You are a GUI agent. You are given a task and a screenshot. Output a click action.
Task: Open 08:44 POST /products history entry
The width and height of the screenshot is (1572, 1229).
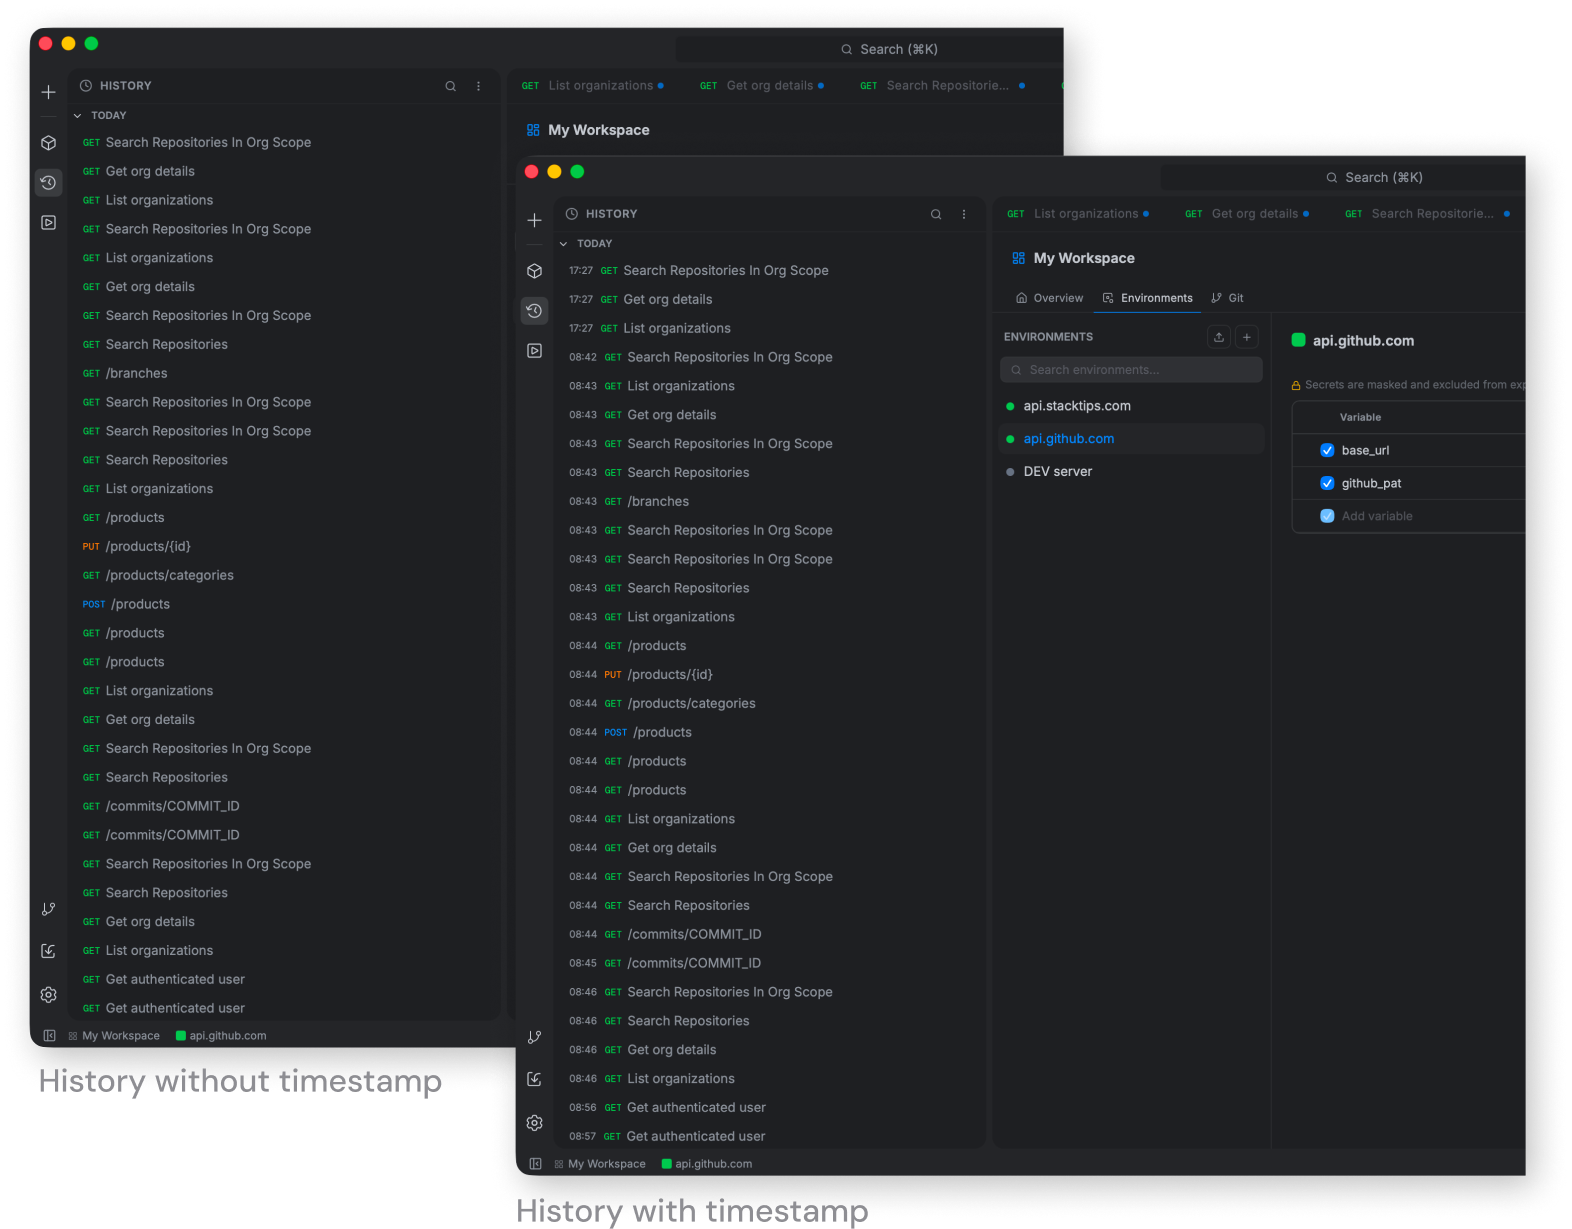[770, 733]
